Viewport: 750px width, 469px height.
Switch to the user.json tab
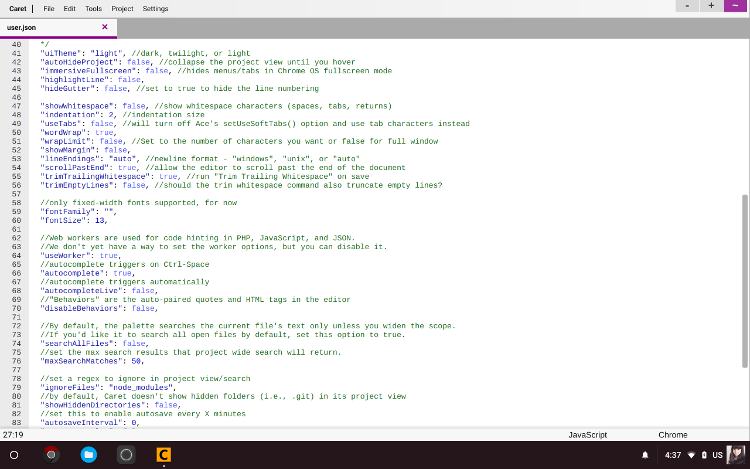(23, 27)
